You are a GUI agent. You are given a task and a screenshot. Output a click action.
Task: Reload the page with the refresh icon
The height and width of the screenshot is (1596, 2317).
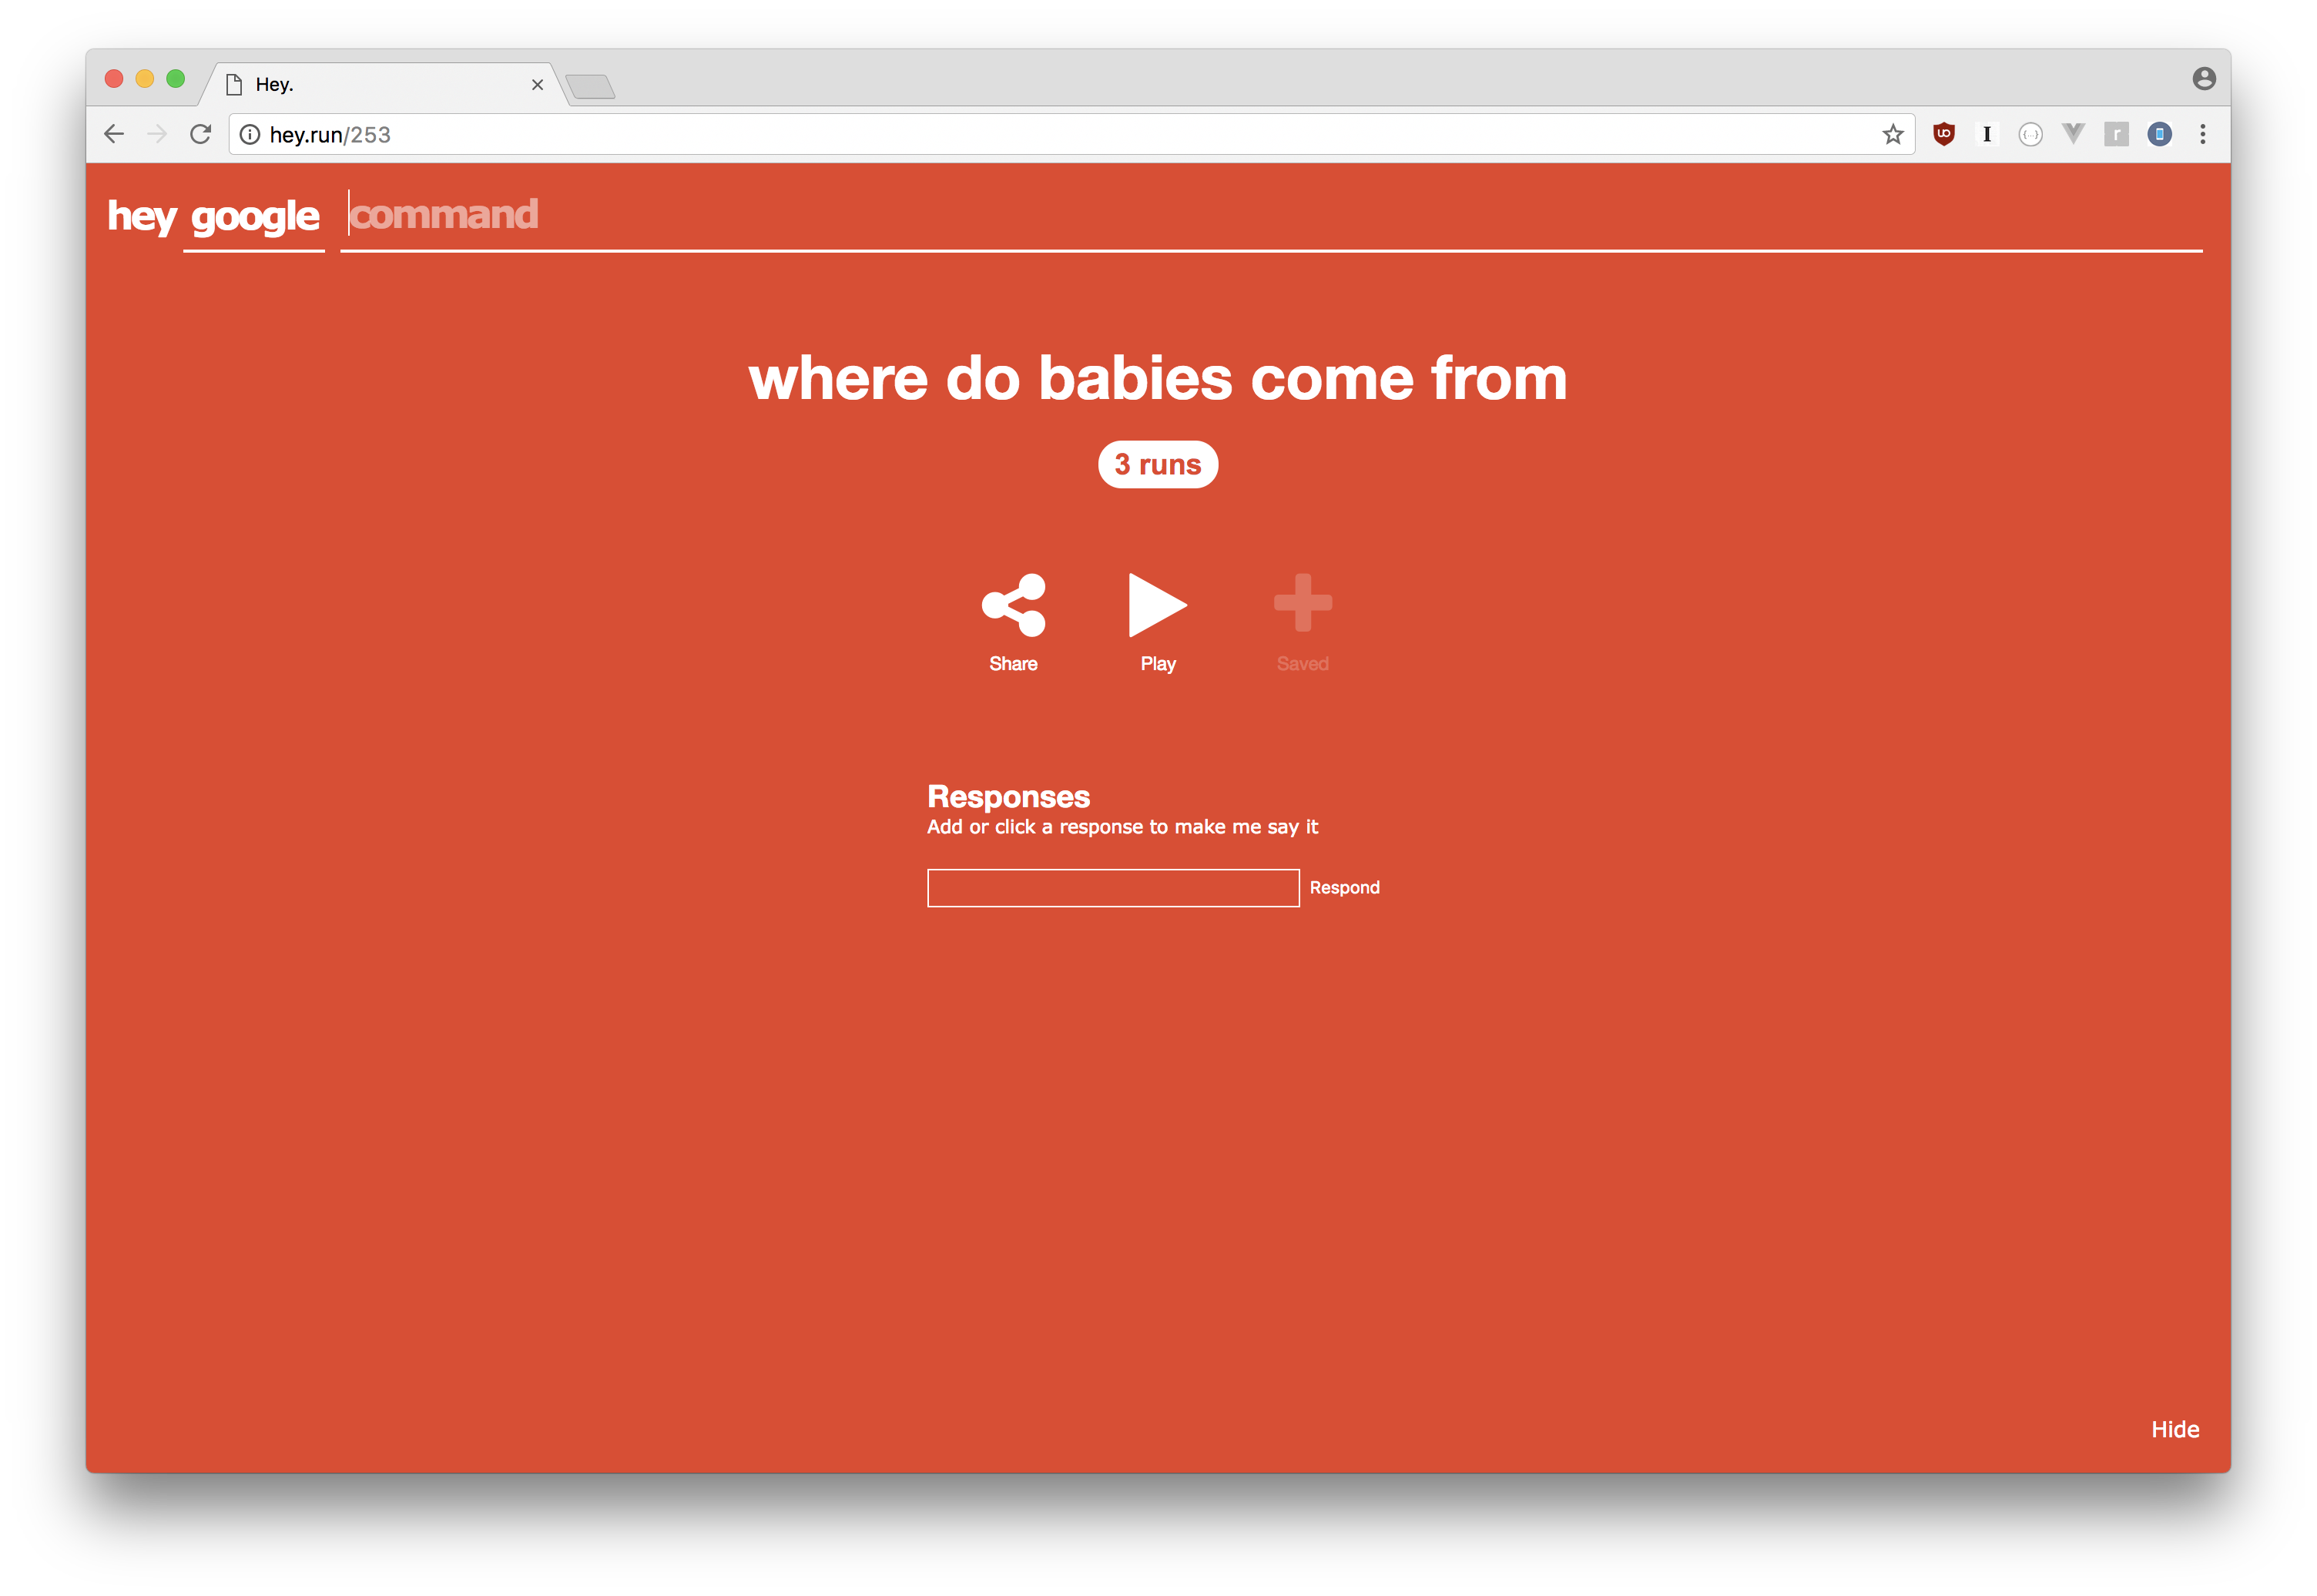click(x=200, y=134)
